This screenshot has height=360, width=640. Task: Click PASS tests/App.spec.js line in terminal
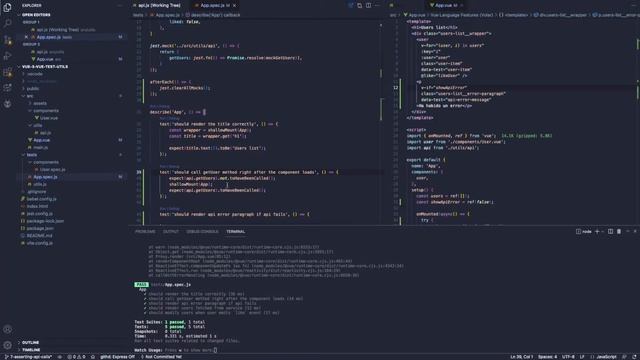point(162,284)
